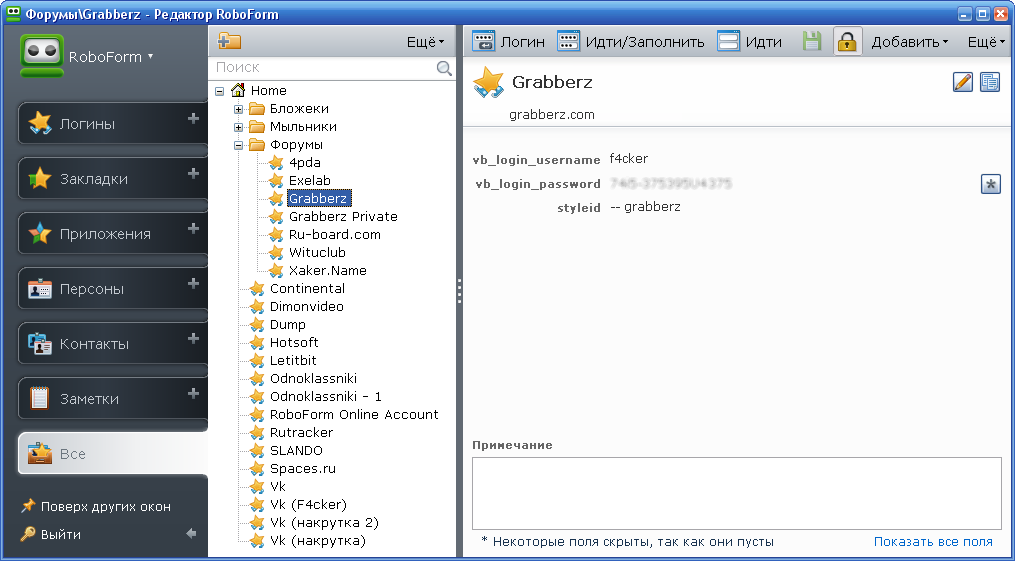Collapse the sidebar with the left arrow
Viewport: 1015px width, 561px height.
(191, 534)
